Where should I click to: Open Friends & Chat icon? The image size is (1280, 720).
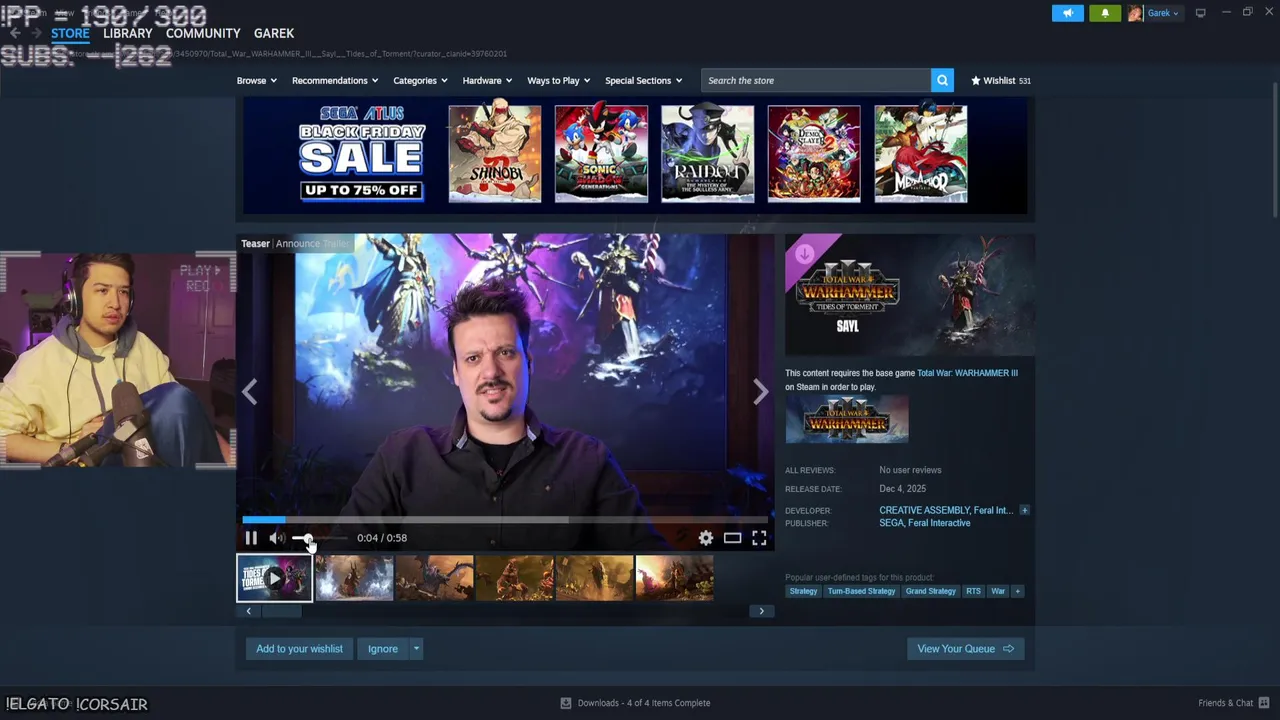(x=1264, y=703)
